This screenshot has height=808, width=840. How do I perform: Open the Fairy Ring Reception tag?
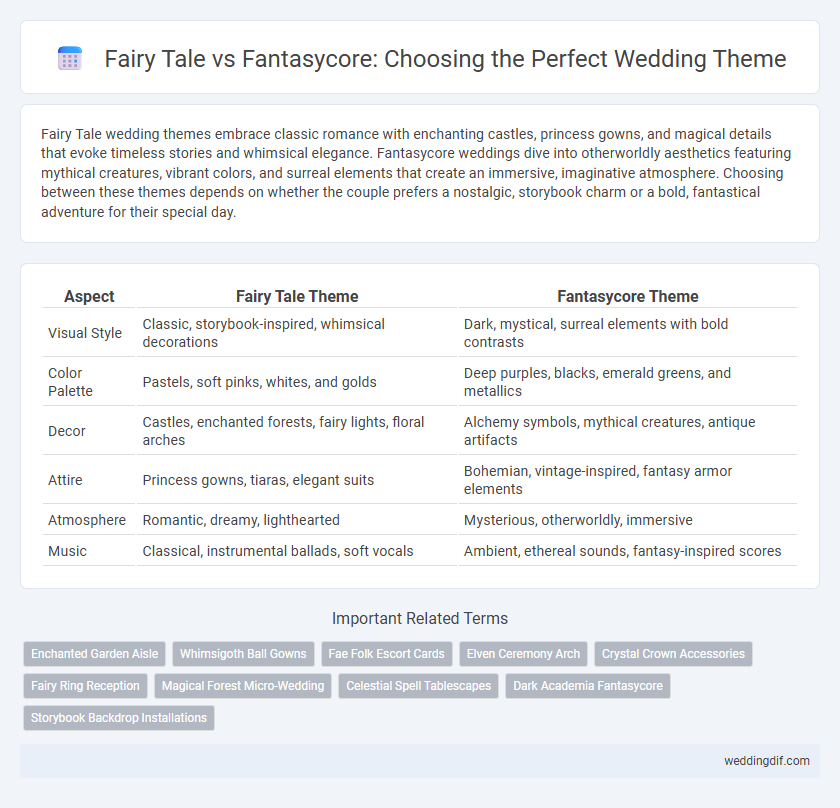(85, 686)
